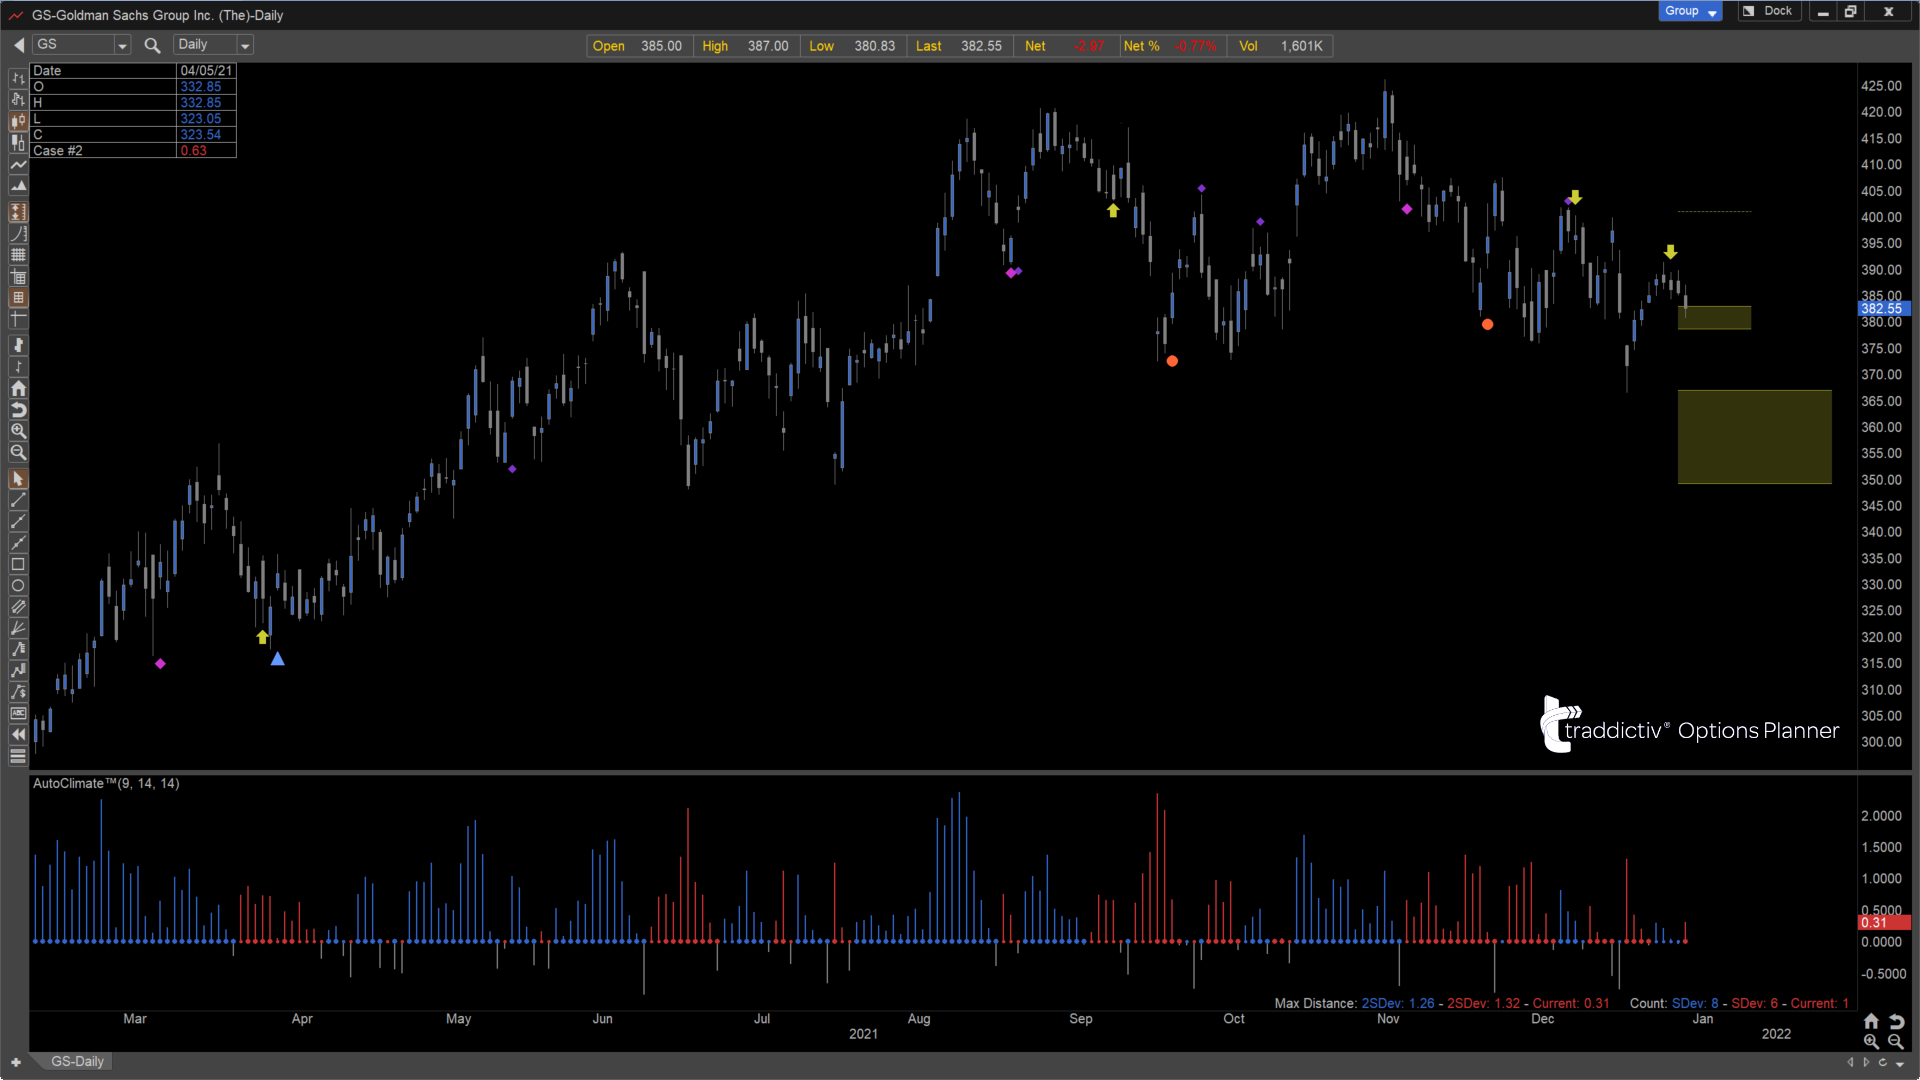
Task: Toggle the data table icon
Action: (x=18, y=277)
